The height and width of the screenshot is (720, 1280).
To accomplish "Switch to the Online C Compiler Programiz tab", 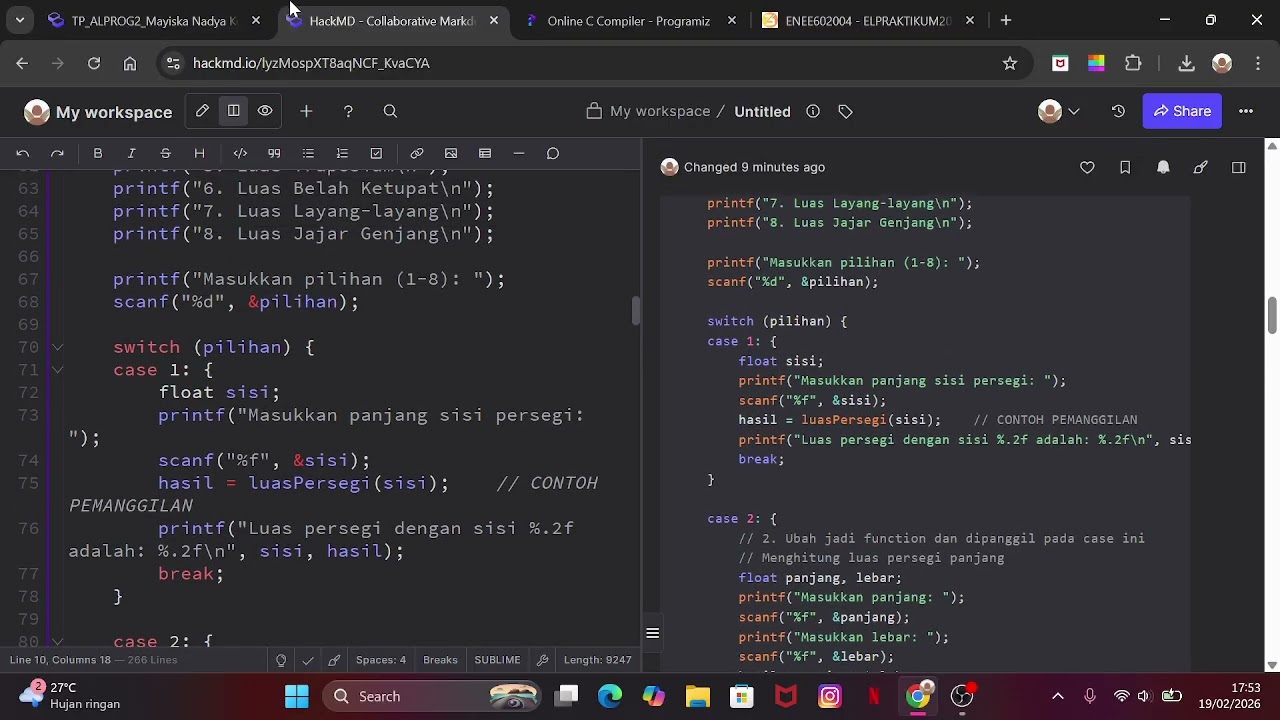I will (629, 20).
